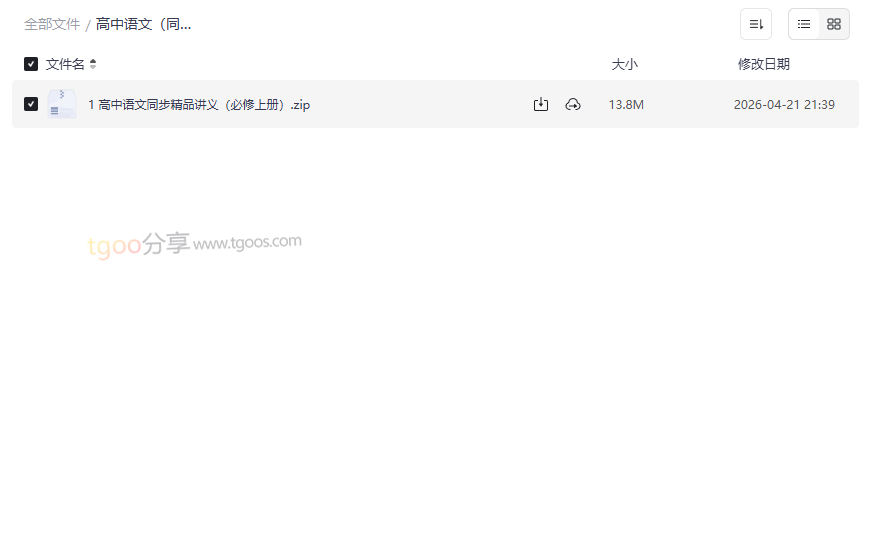Save the zip file to cloud drive

(x=573, y=104)
